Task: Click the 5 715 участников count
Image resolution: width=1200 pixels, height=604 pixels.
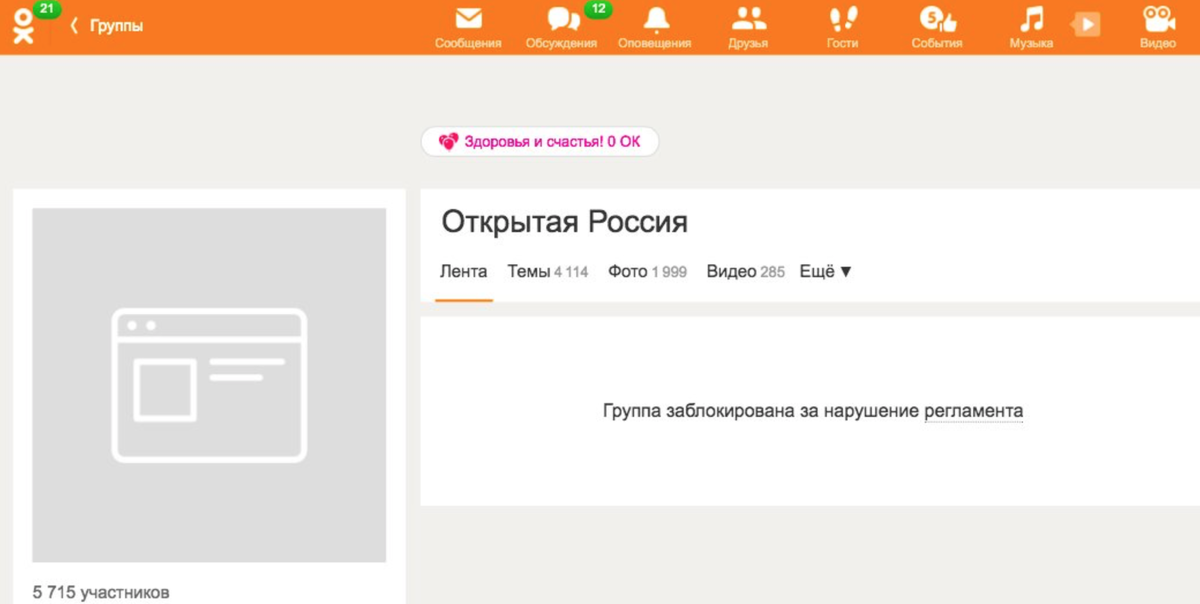Action: tap(101, 592)
